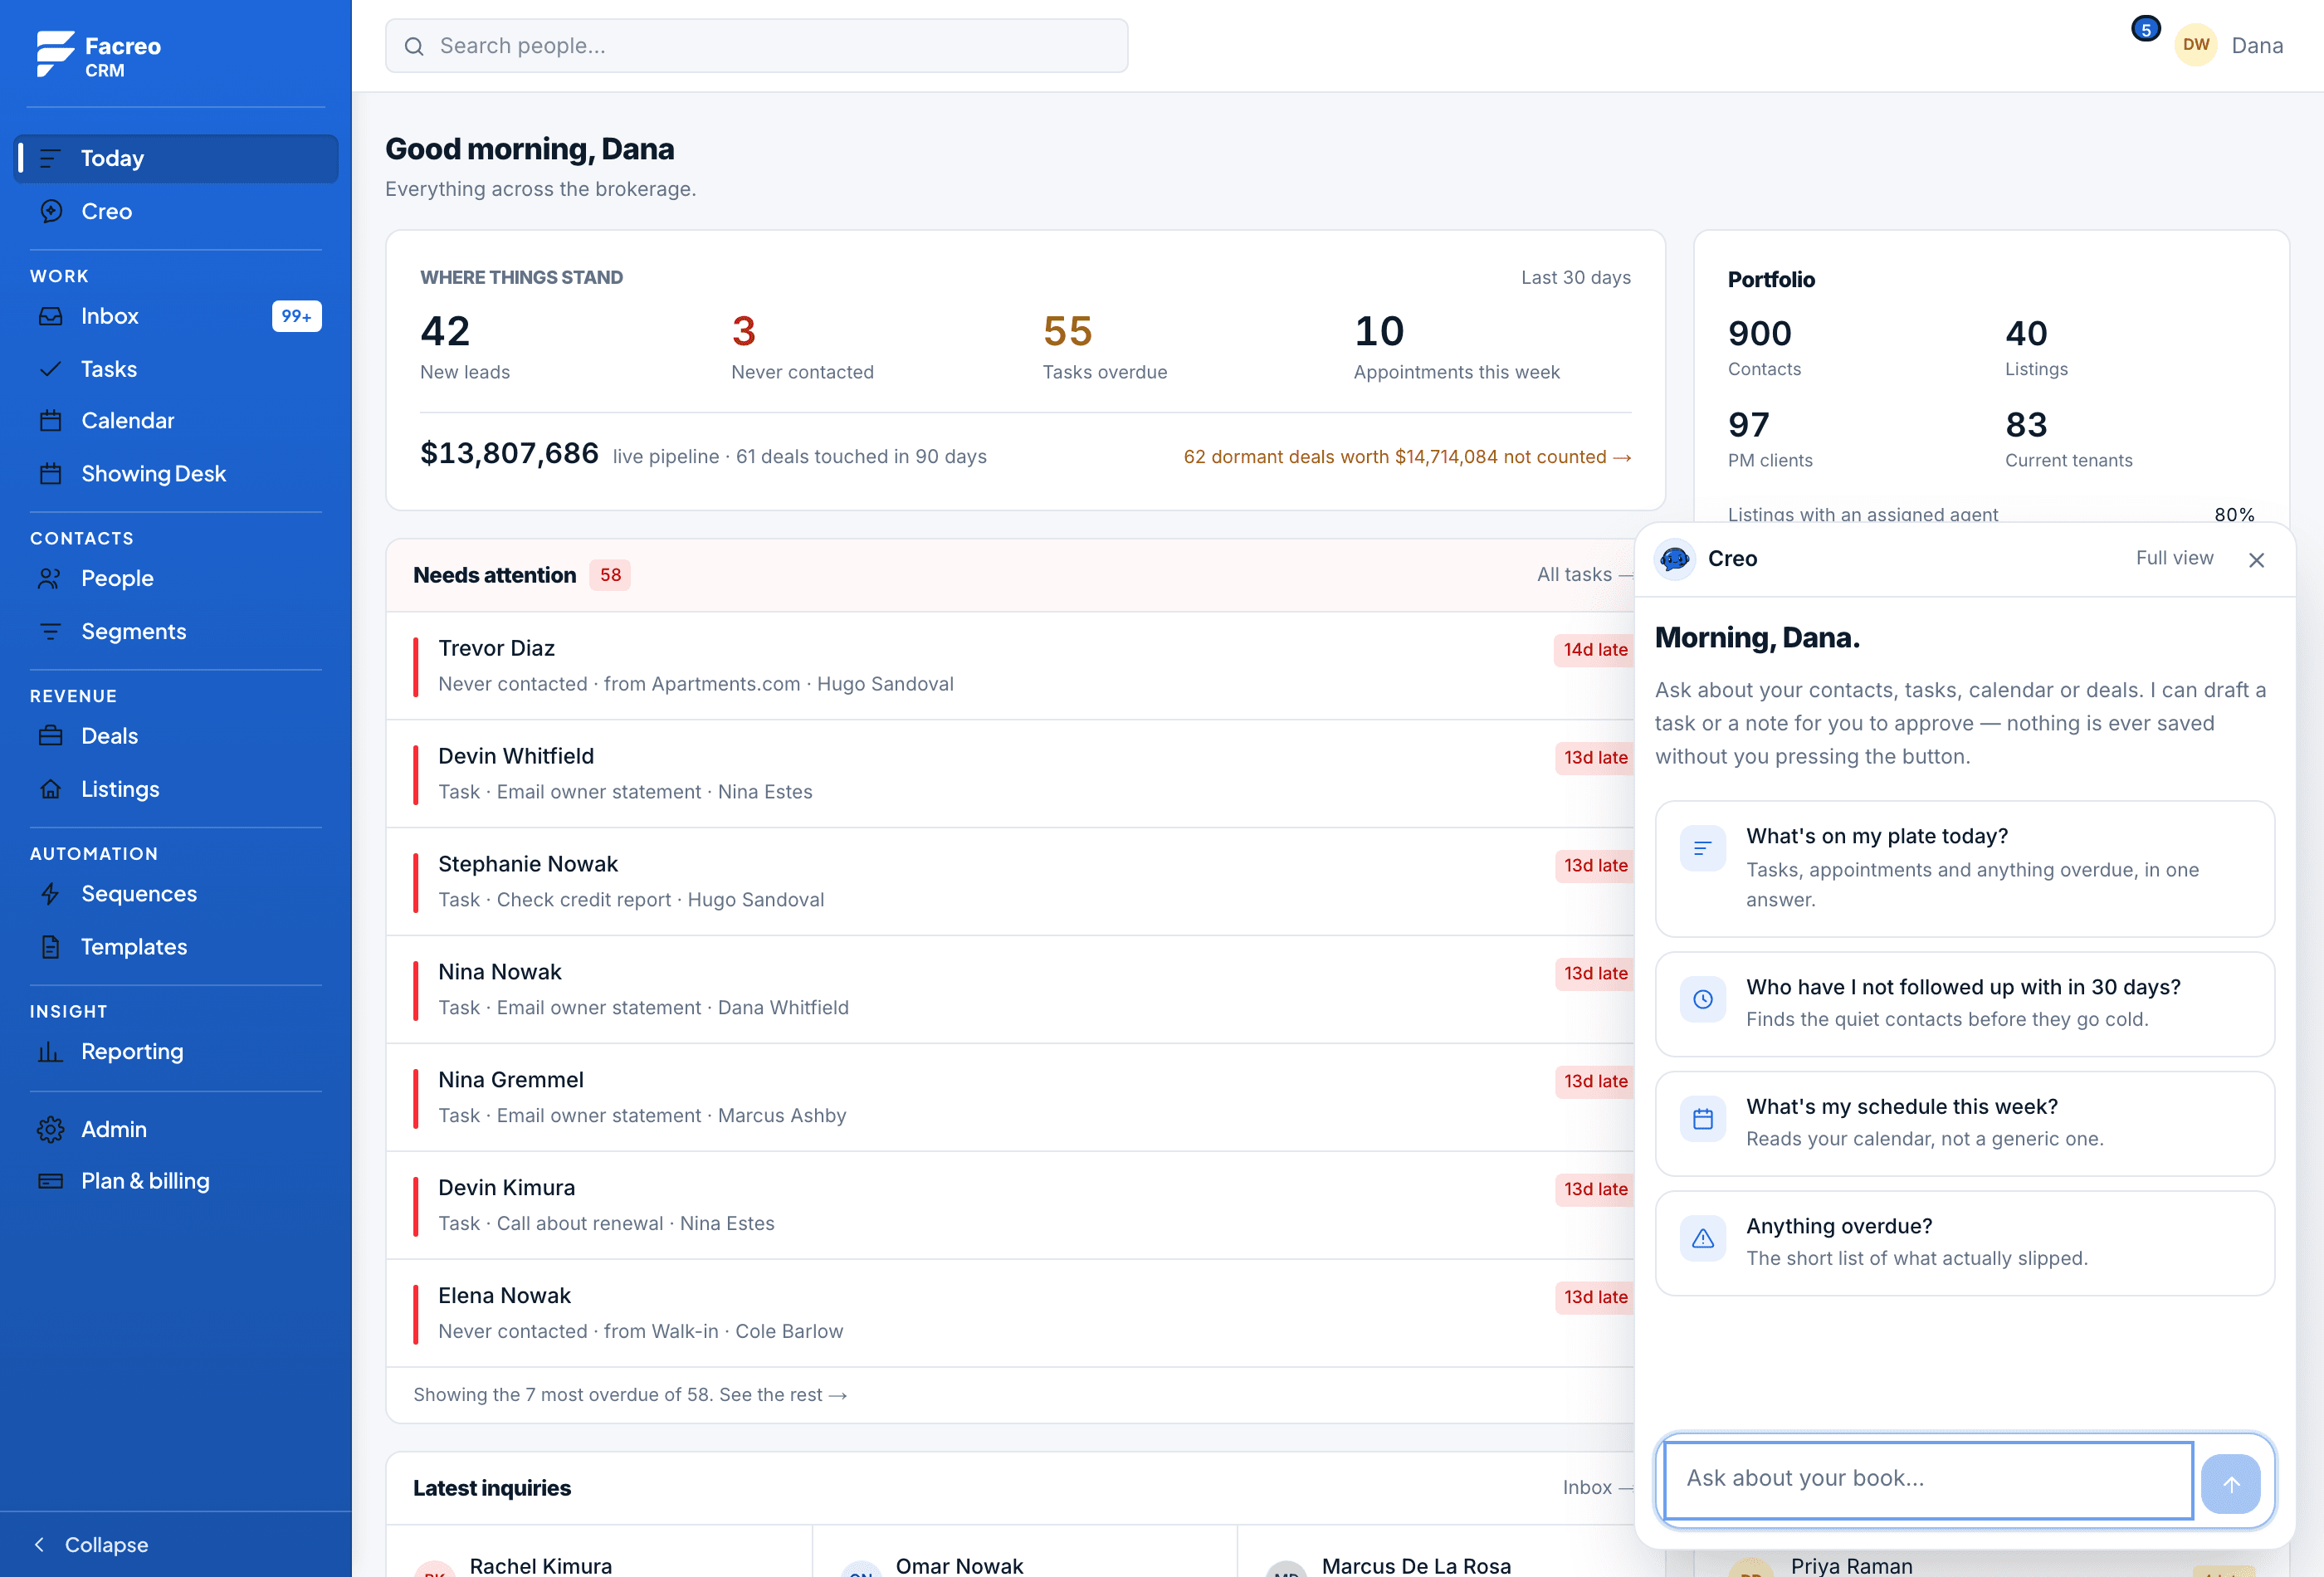Open Creo from the sidebar
This screenshot has height=1577, width=2324.
click(x=176, y=211)
